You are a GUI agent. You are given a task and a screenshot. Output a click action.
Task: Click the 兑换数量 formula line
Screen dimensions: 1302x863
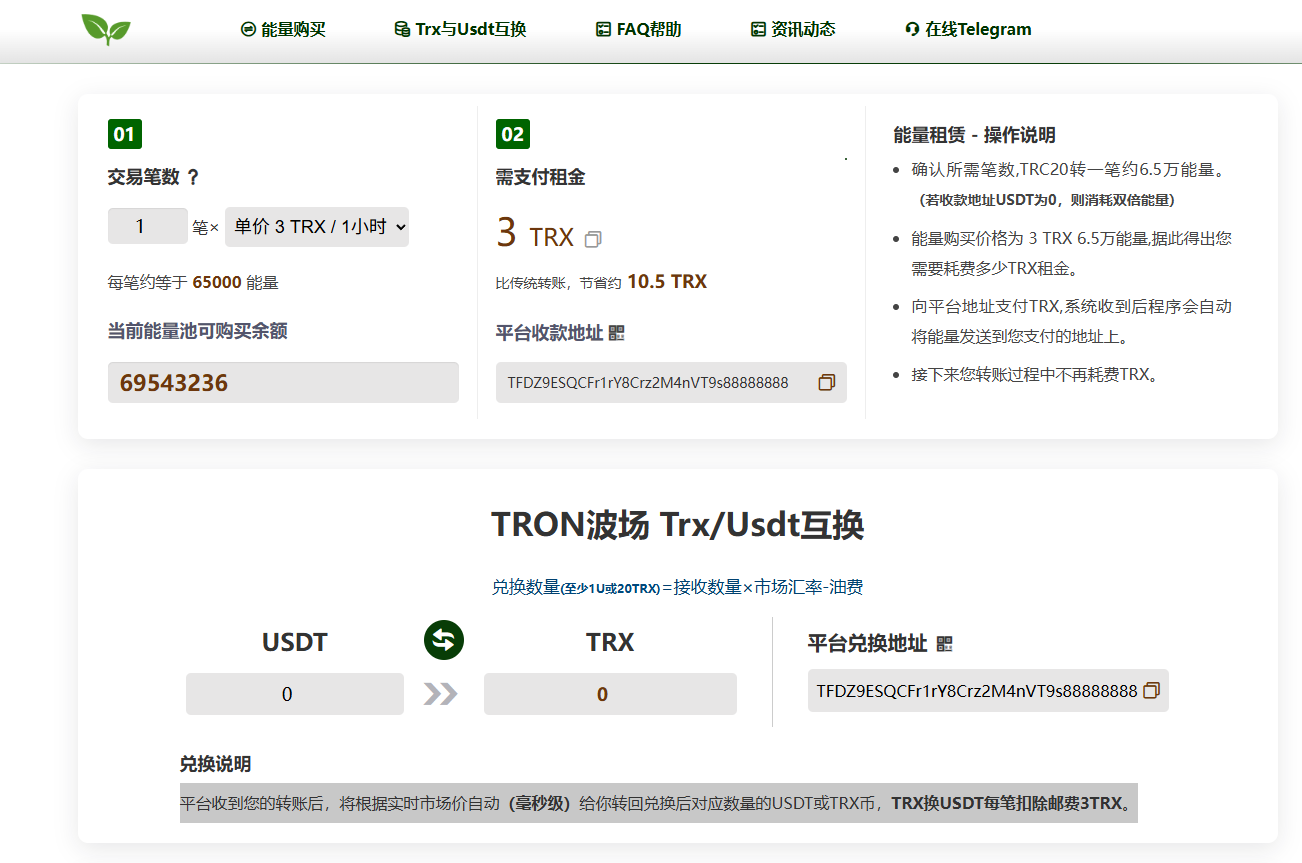[x=677, y=587]
